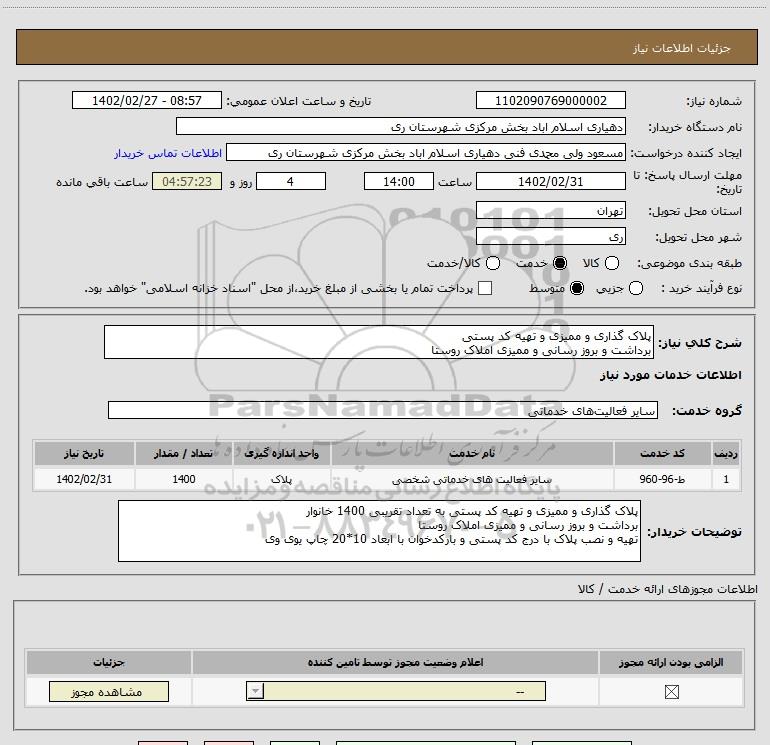
Task: Click the remaining days field showing 4
Action: [291, 181]
